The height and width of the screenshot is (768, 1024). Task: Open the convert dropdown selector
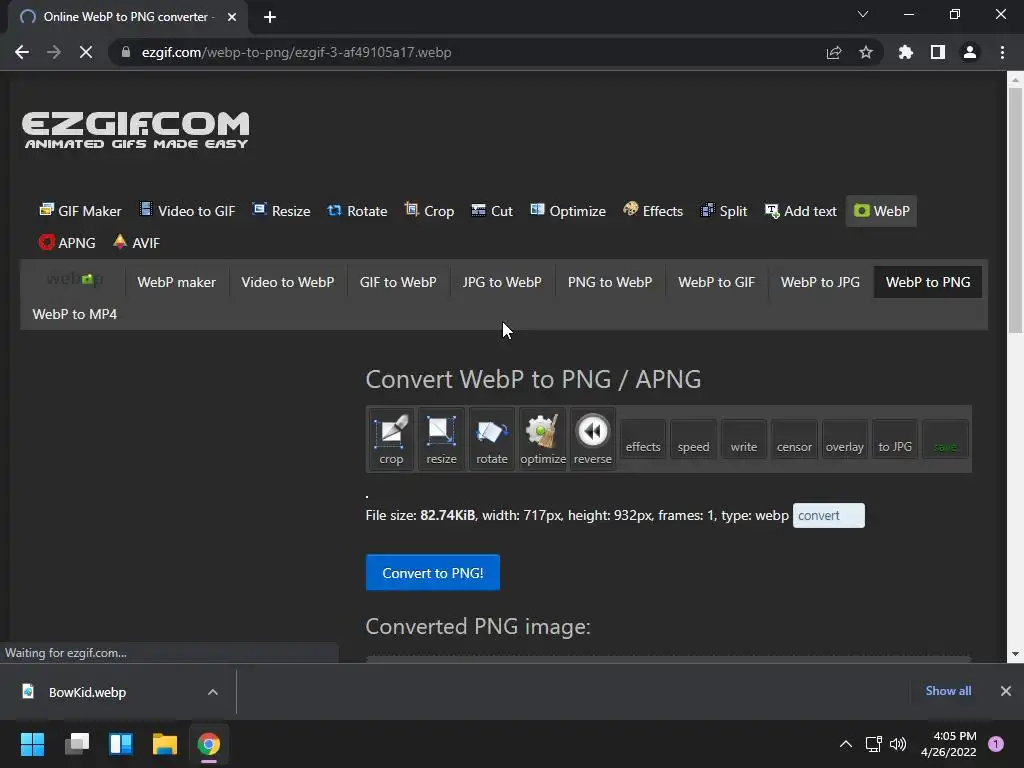(x=828, y=515)
